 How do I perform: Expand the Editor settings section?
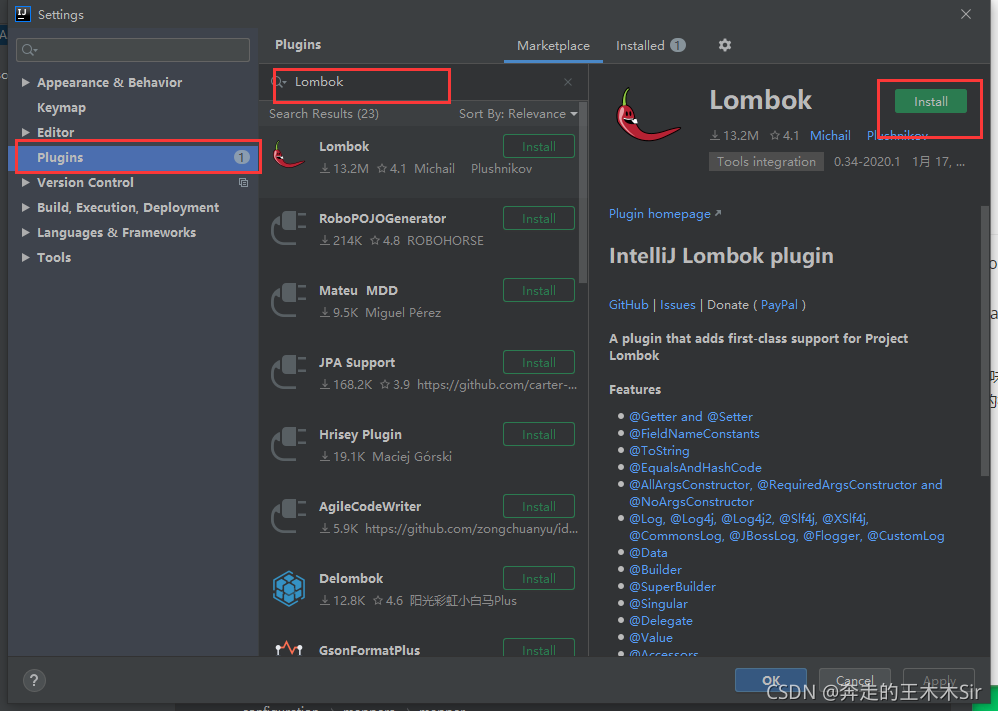[25, 132]
